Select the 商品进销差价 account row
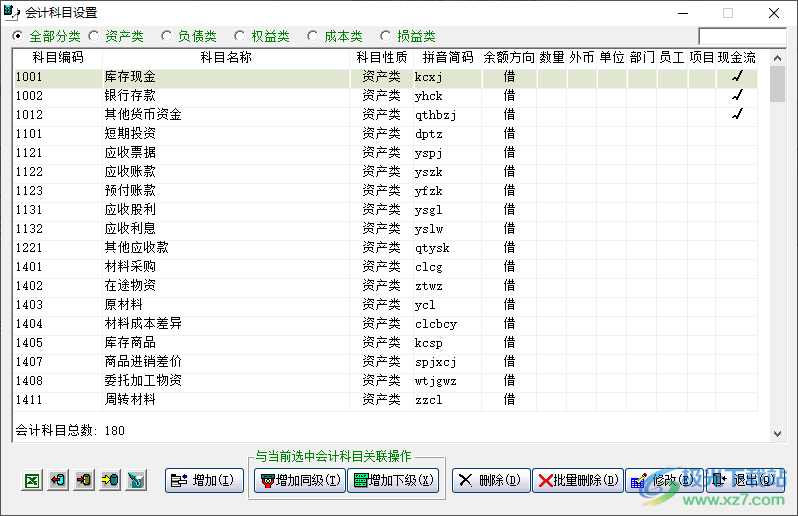The height and width of the screenshot is (516, 798). (385, 362)
